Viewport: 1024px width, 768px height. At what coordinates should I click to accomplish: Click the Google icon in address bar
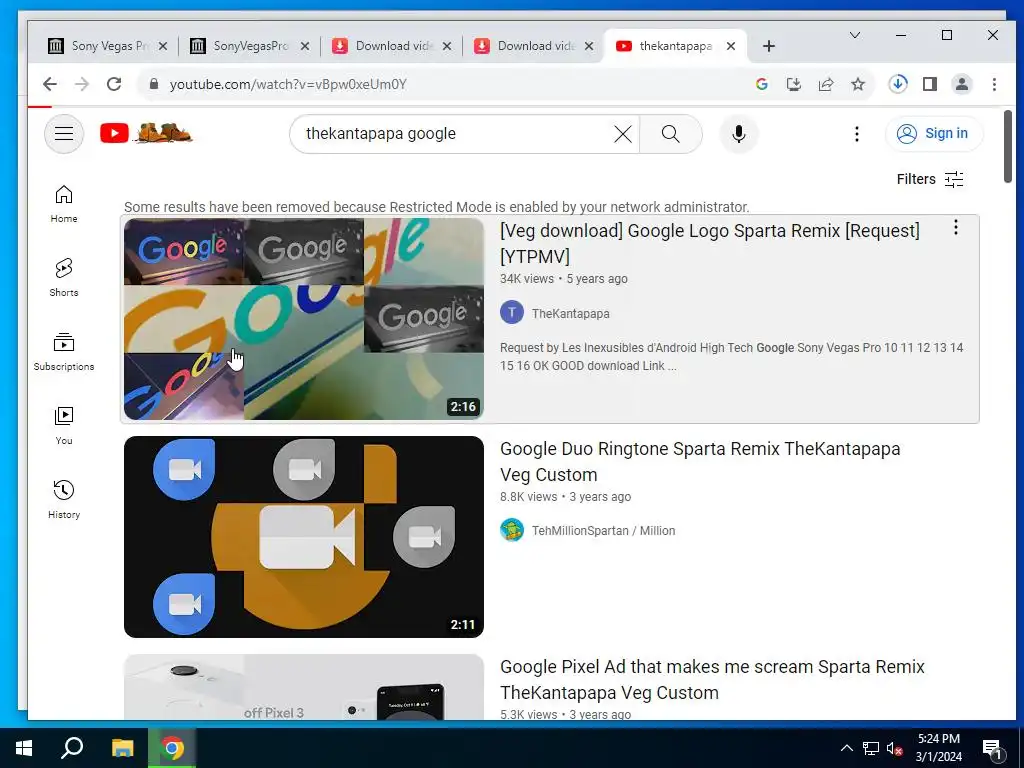coord(761,84)
